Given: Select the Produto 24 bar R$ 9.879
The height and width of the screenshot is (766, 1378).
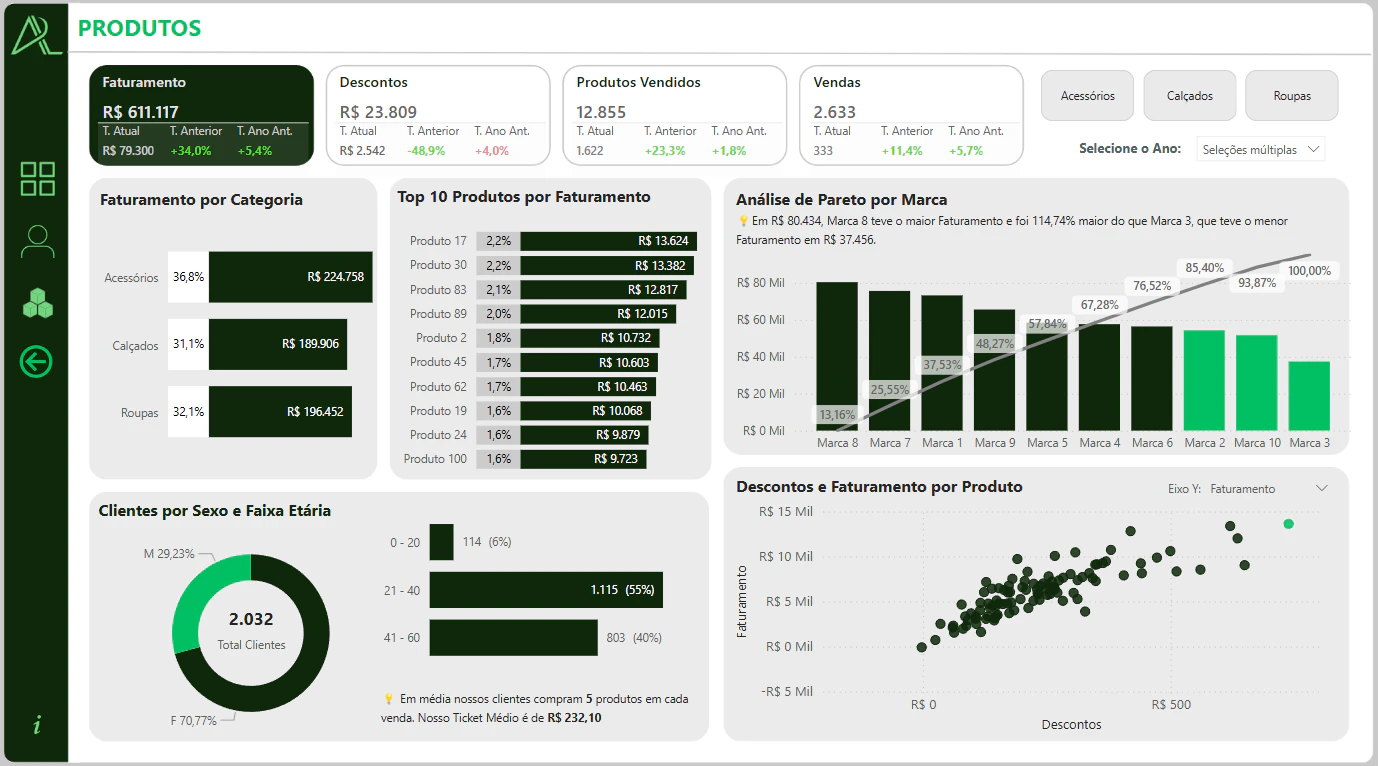Looking at the screenshot, I should pyautogui.click(x=584, y=435).
